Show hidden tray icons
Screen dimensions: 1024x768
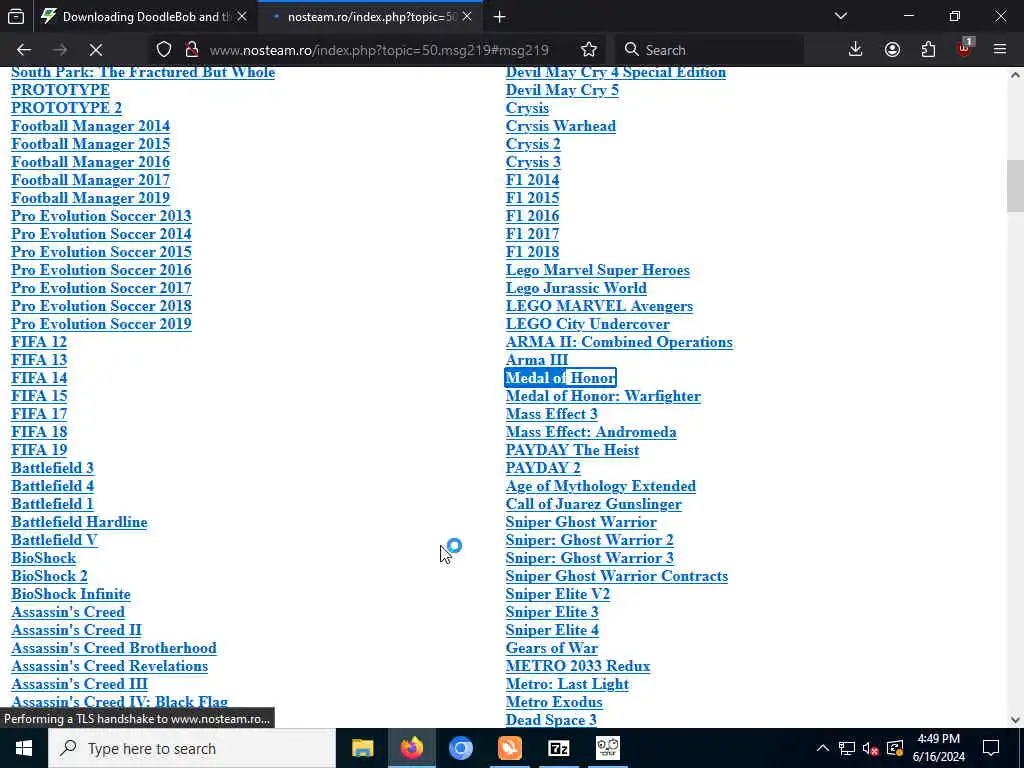(822, 748)
